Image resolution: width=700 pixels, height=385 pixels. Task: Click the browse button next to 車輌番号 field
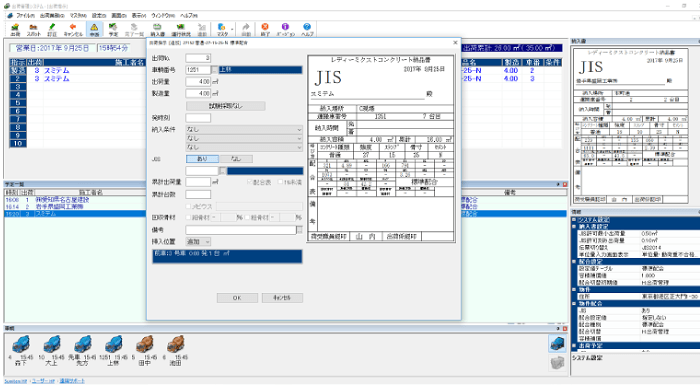tap(215, 70)
